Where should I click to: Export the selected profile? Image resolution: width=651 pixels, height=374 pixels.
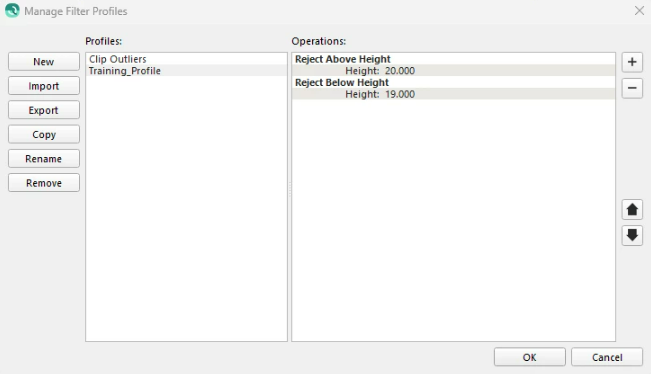[x=44, y=110]
